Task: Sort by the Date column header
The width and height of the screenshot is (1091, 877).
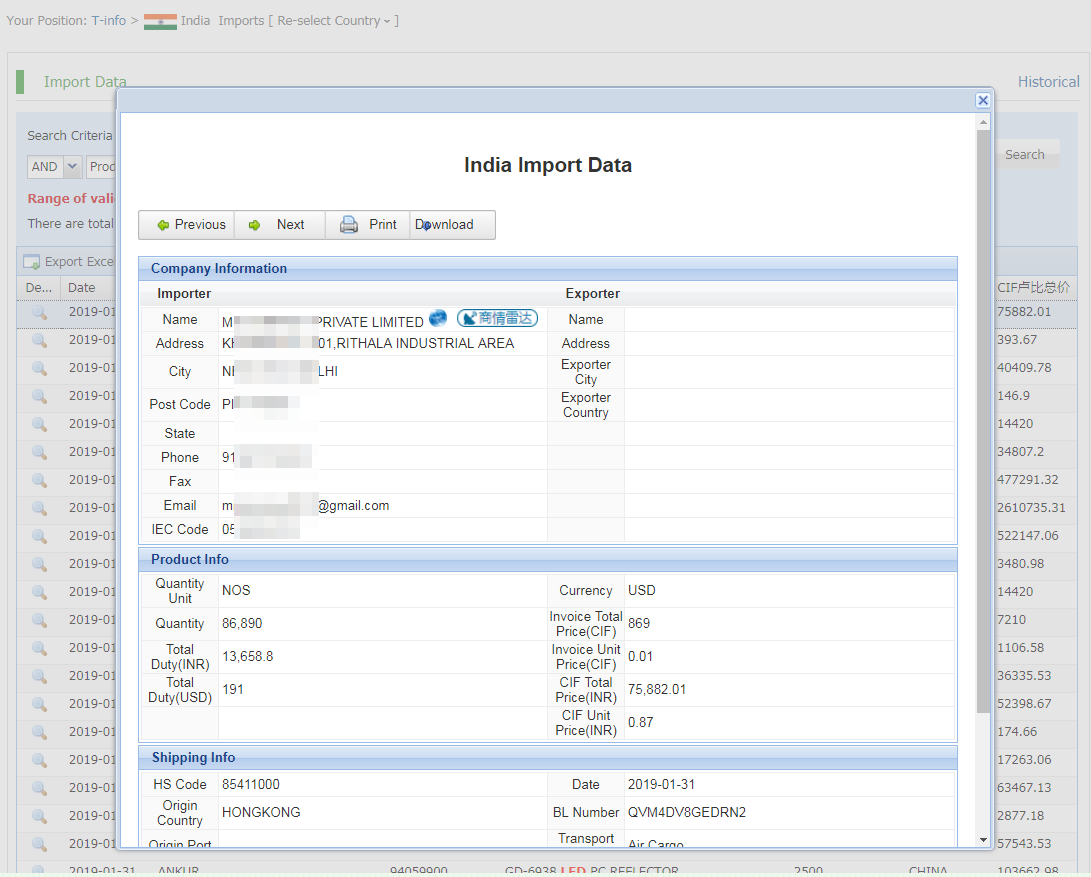Action: pos(82,288)
